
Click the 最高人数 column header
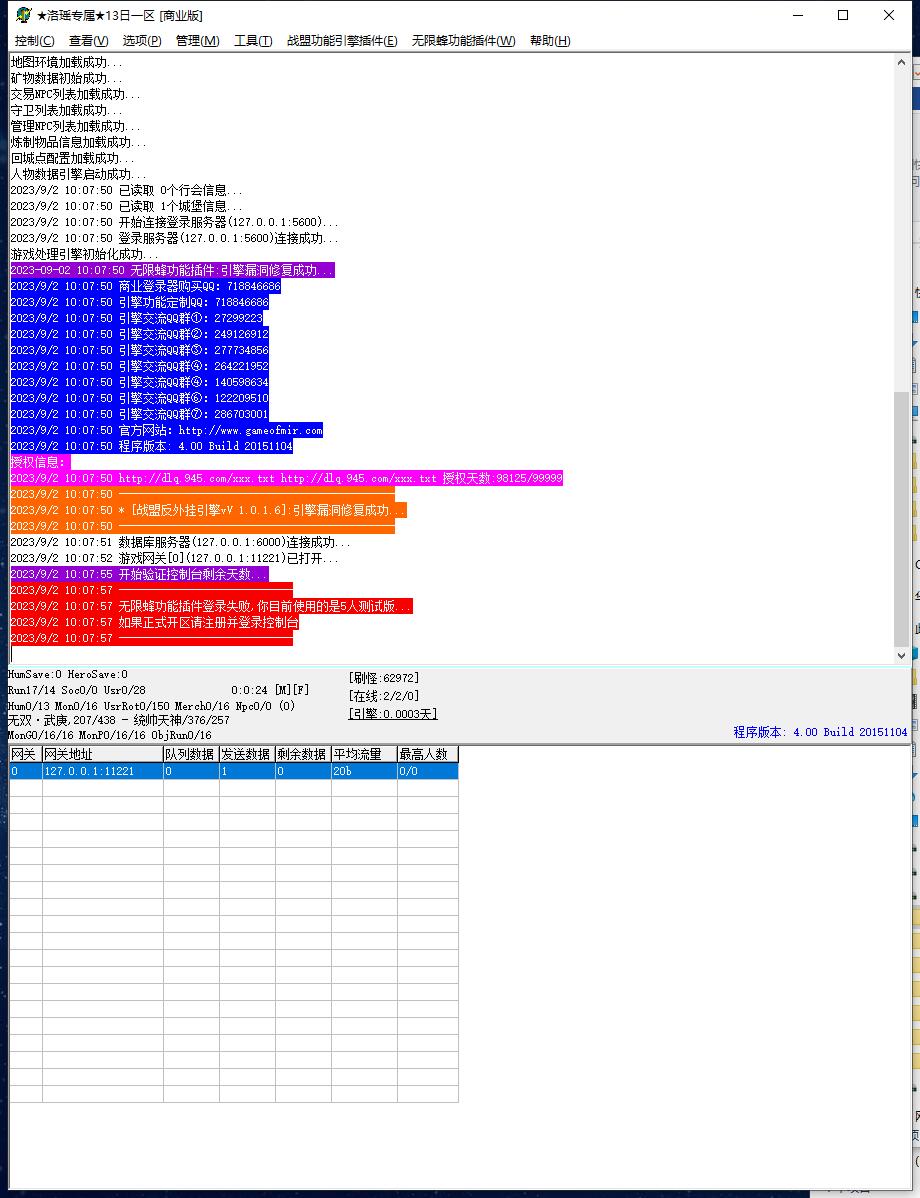[x=427, y=754]
